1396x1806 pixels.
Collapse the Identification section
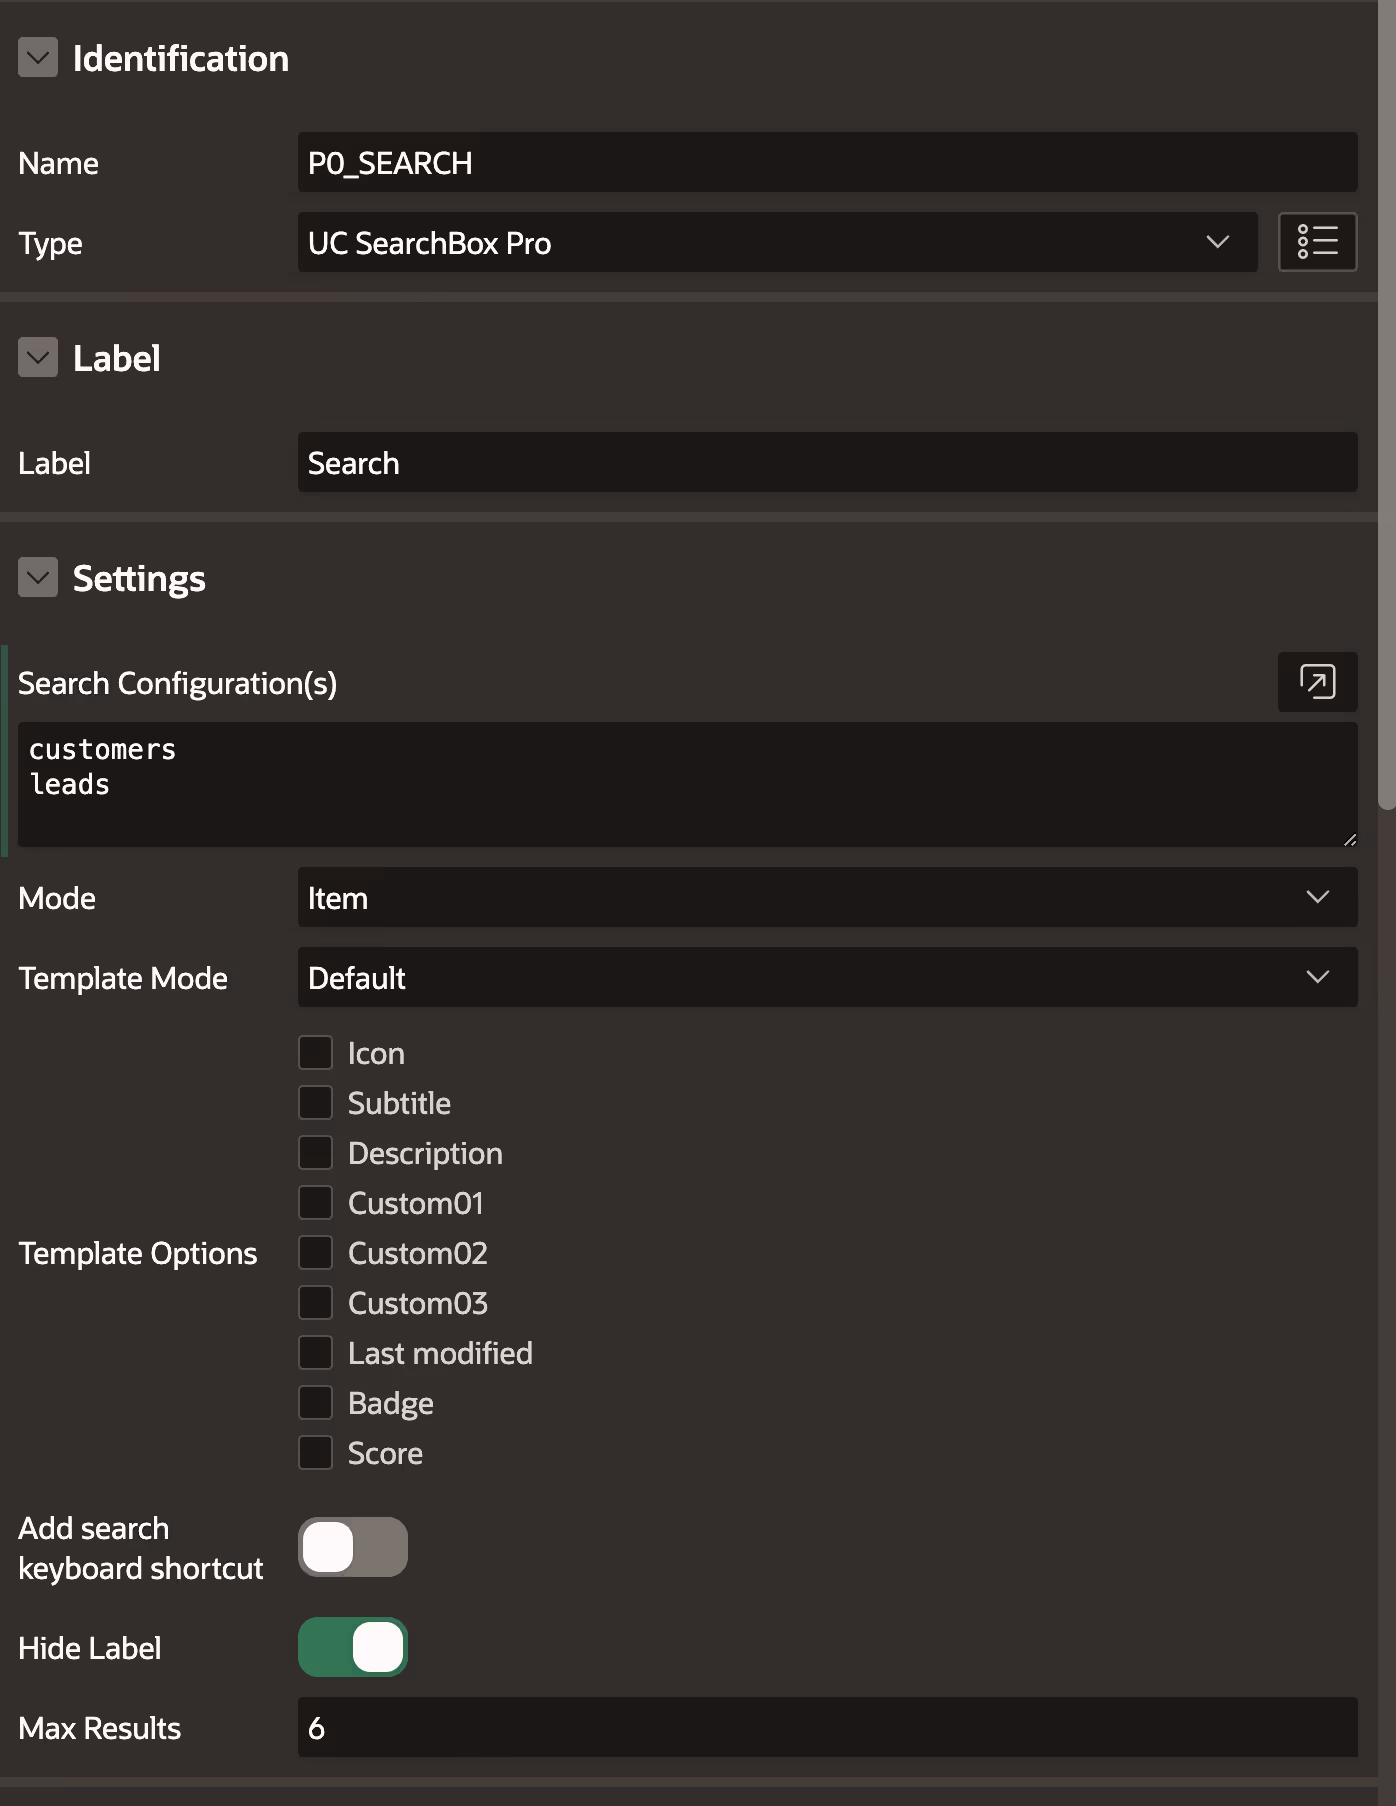tap(38, 58)
